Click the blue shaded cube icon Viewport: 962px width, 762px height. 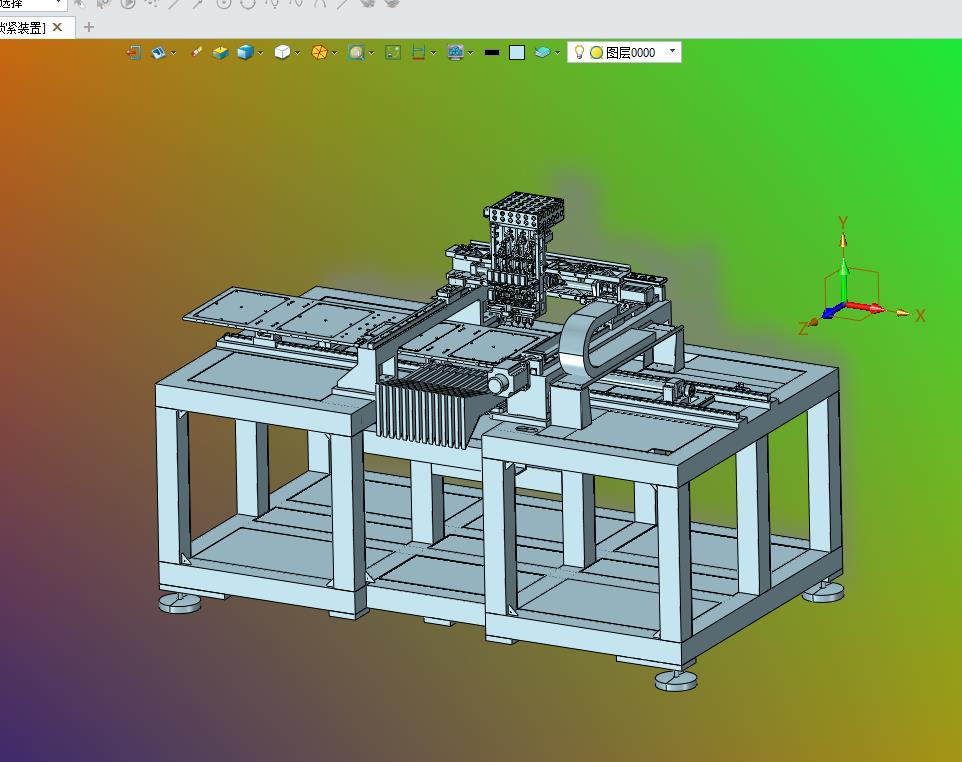point(245,52)
